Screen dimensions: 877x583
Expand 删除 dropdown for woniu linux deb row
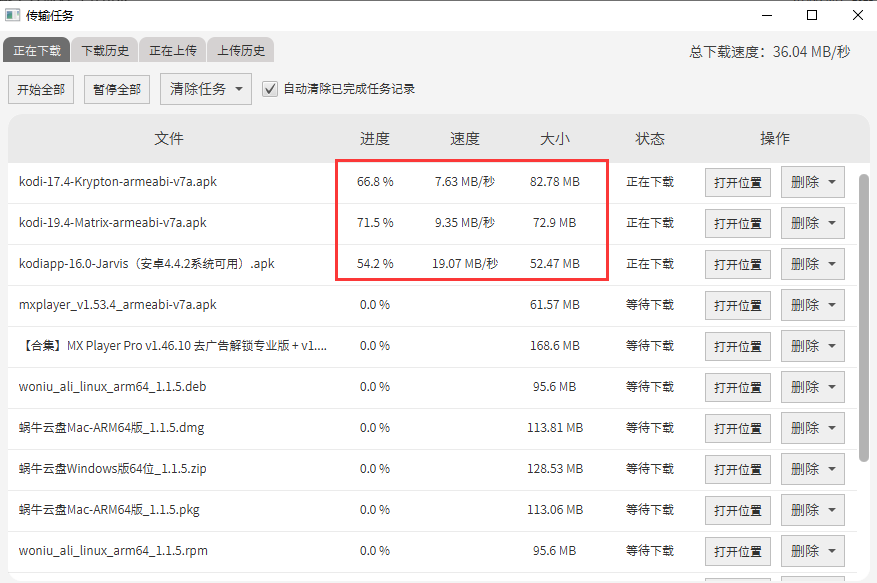pyautogui.click(x=813, y=387)
